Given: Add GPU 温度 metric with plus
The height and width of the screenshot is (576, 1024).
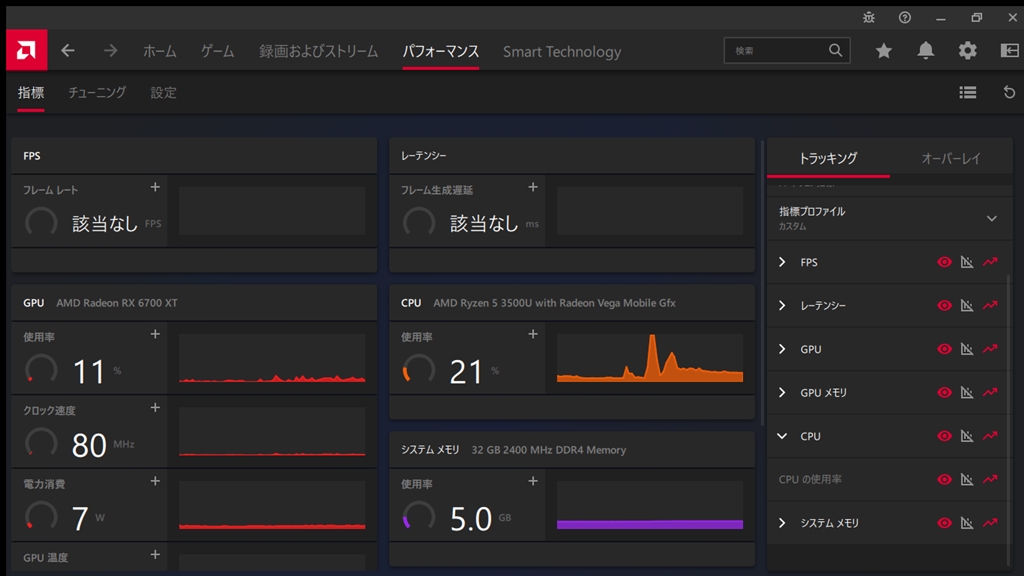Looking at the screenshot, I should pyautogui.click(x=155, y=554).
